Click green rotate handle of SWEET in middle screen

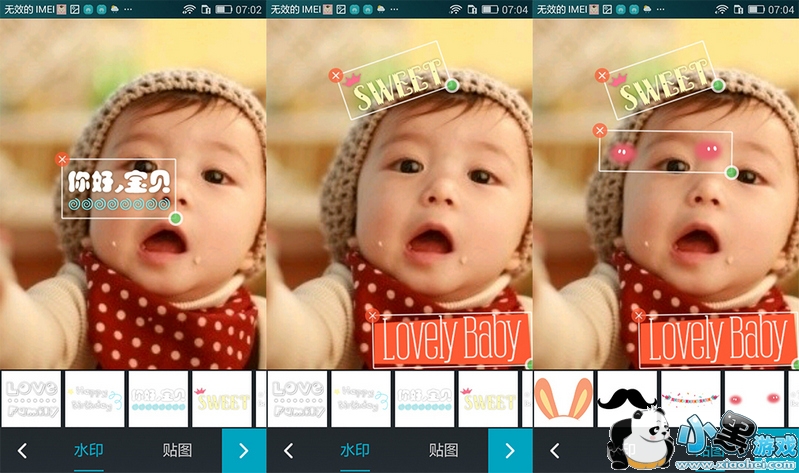451,85
